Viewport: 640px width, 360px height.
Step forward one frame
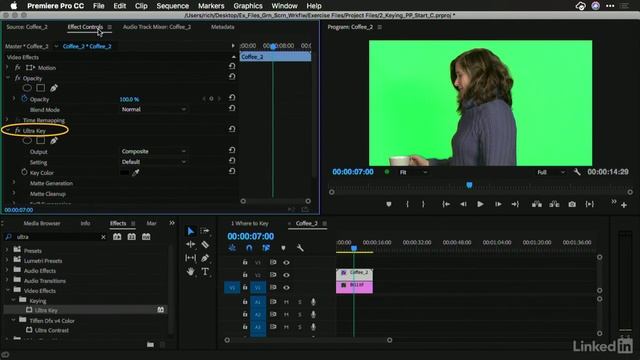(498, 204)
